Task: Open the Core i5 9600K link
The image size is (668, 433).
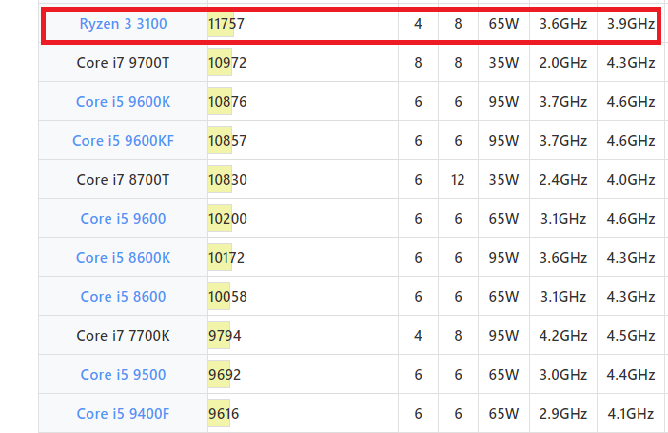Action: tap(123, 102)
